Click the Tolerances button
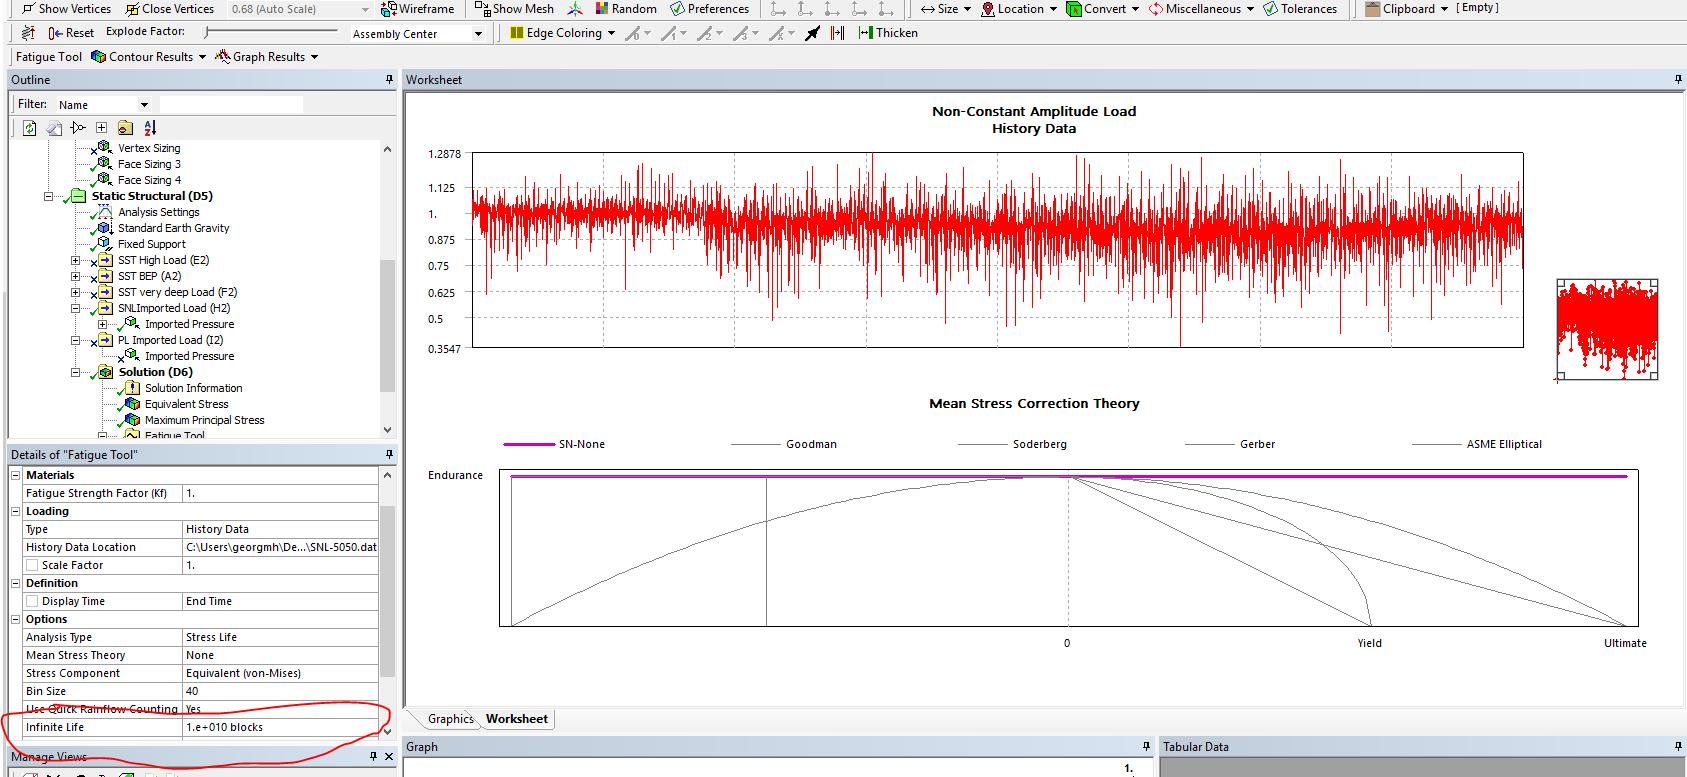Screen dimensions: 1687x777 (x=1300, y=9)
